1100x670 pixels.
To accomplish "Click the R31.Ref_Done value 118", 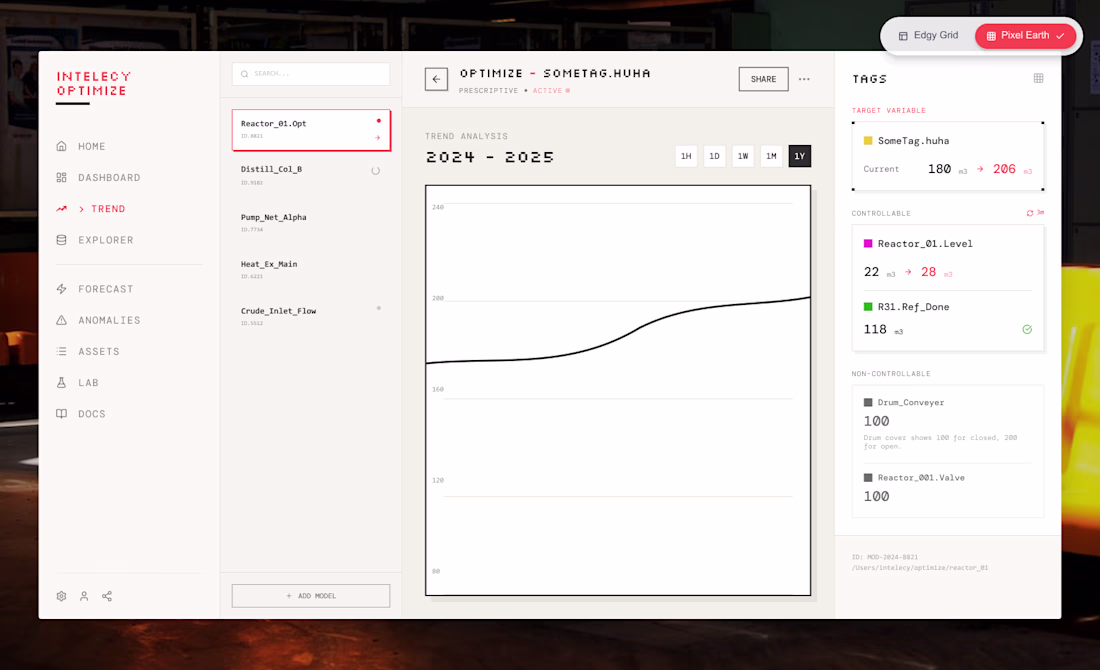I will click(875, 330).
